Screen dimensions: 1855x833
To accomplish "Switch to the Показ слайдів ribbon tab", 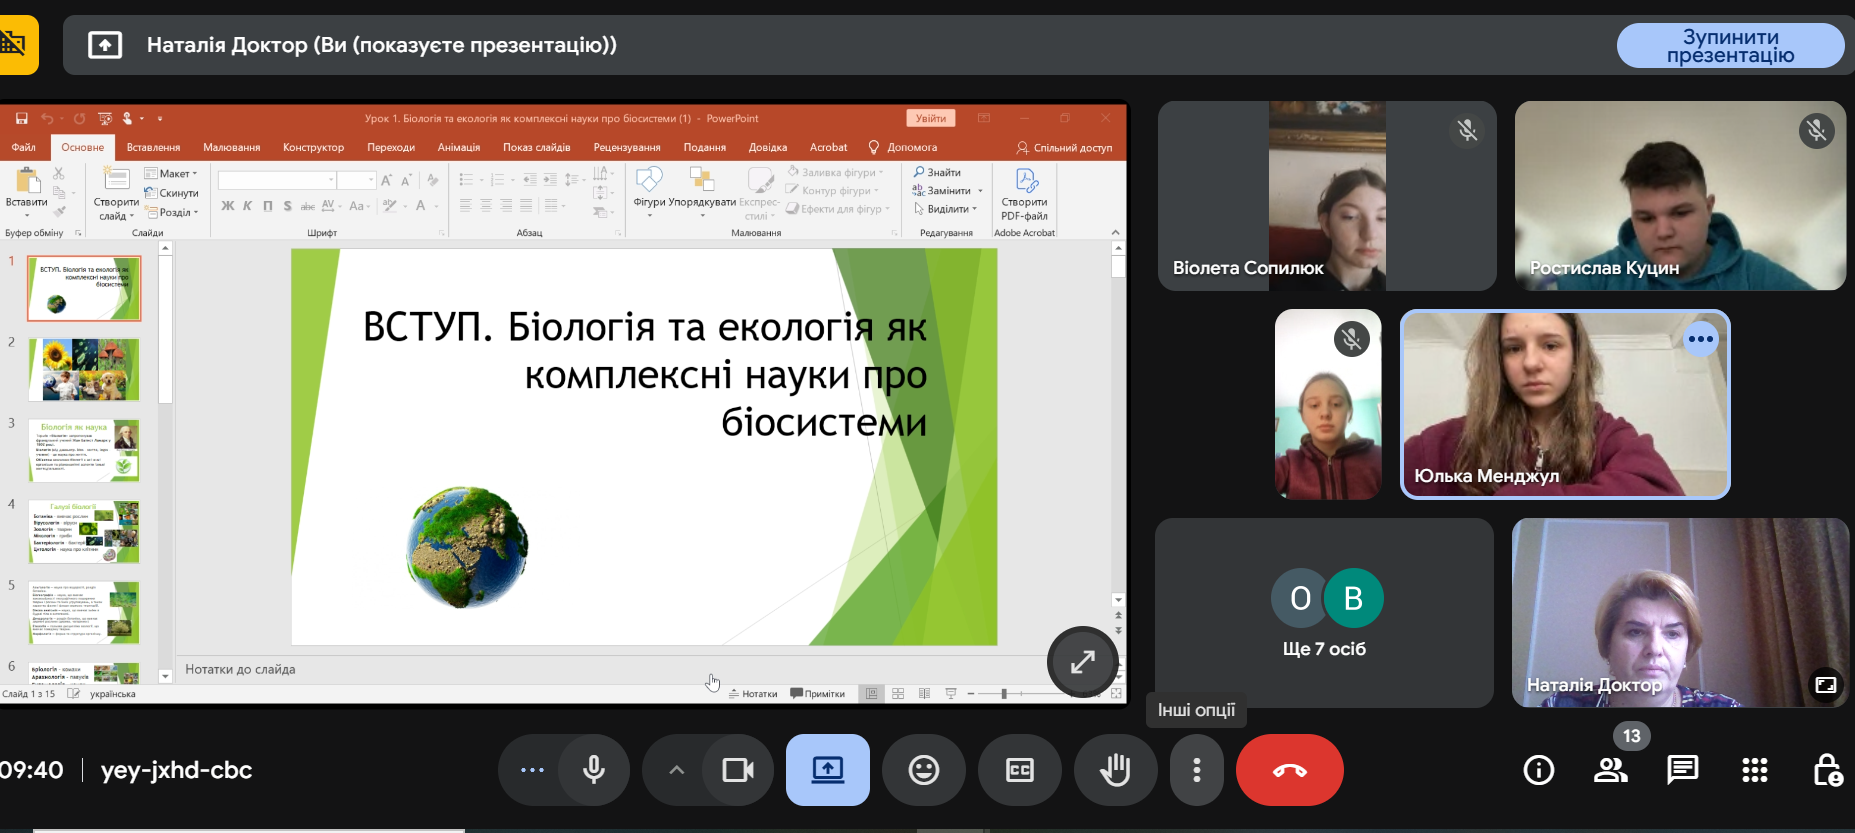I will click(537, 147).
